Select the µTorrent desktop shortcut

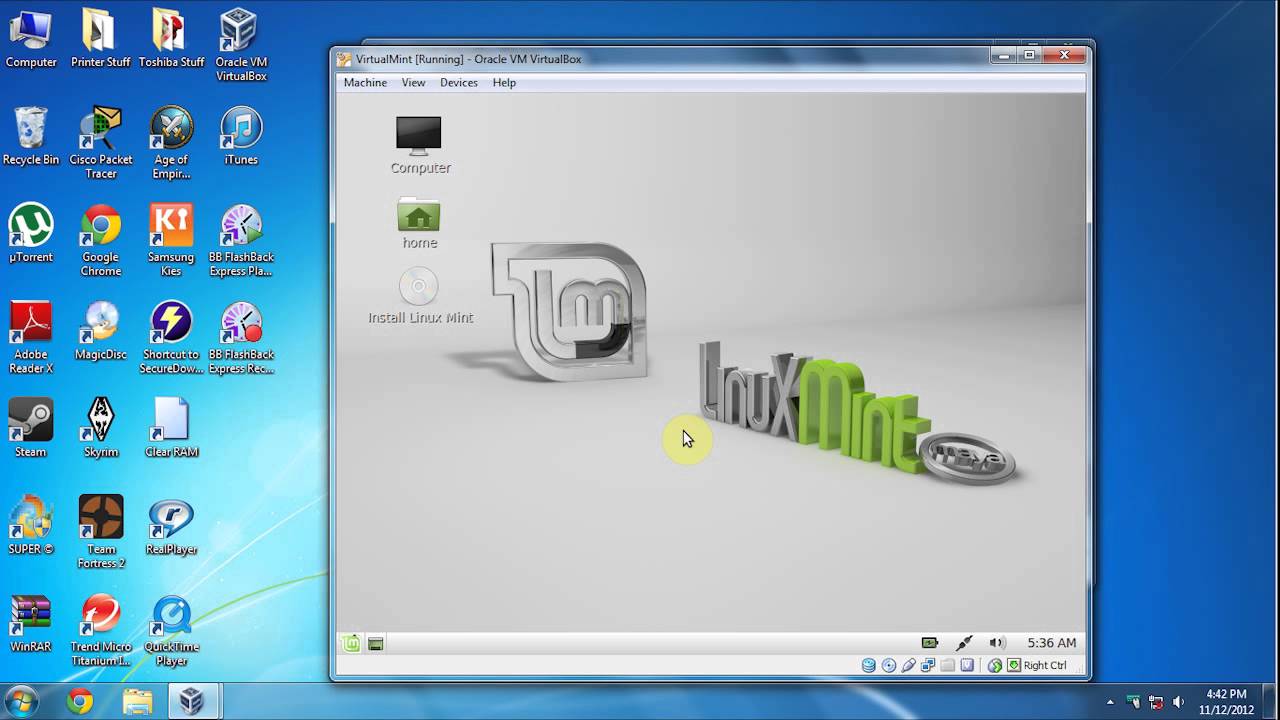click(31, 234)
